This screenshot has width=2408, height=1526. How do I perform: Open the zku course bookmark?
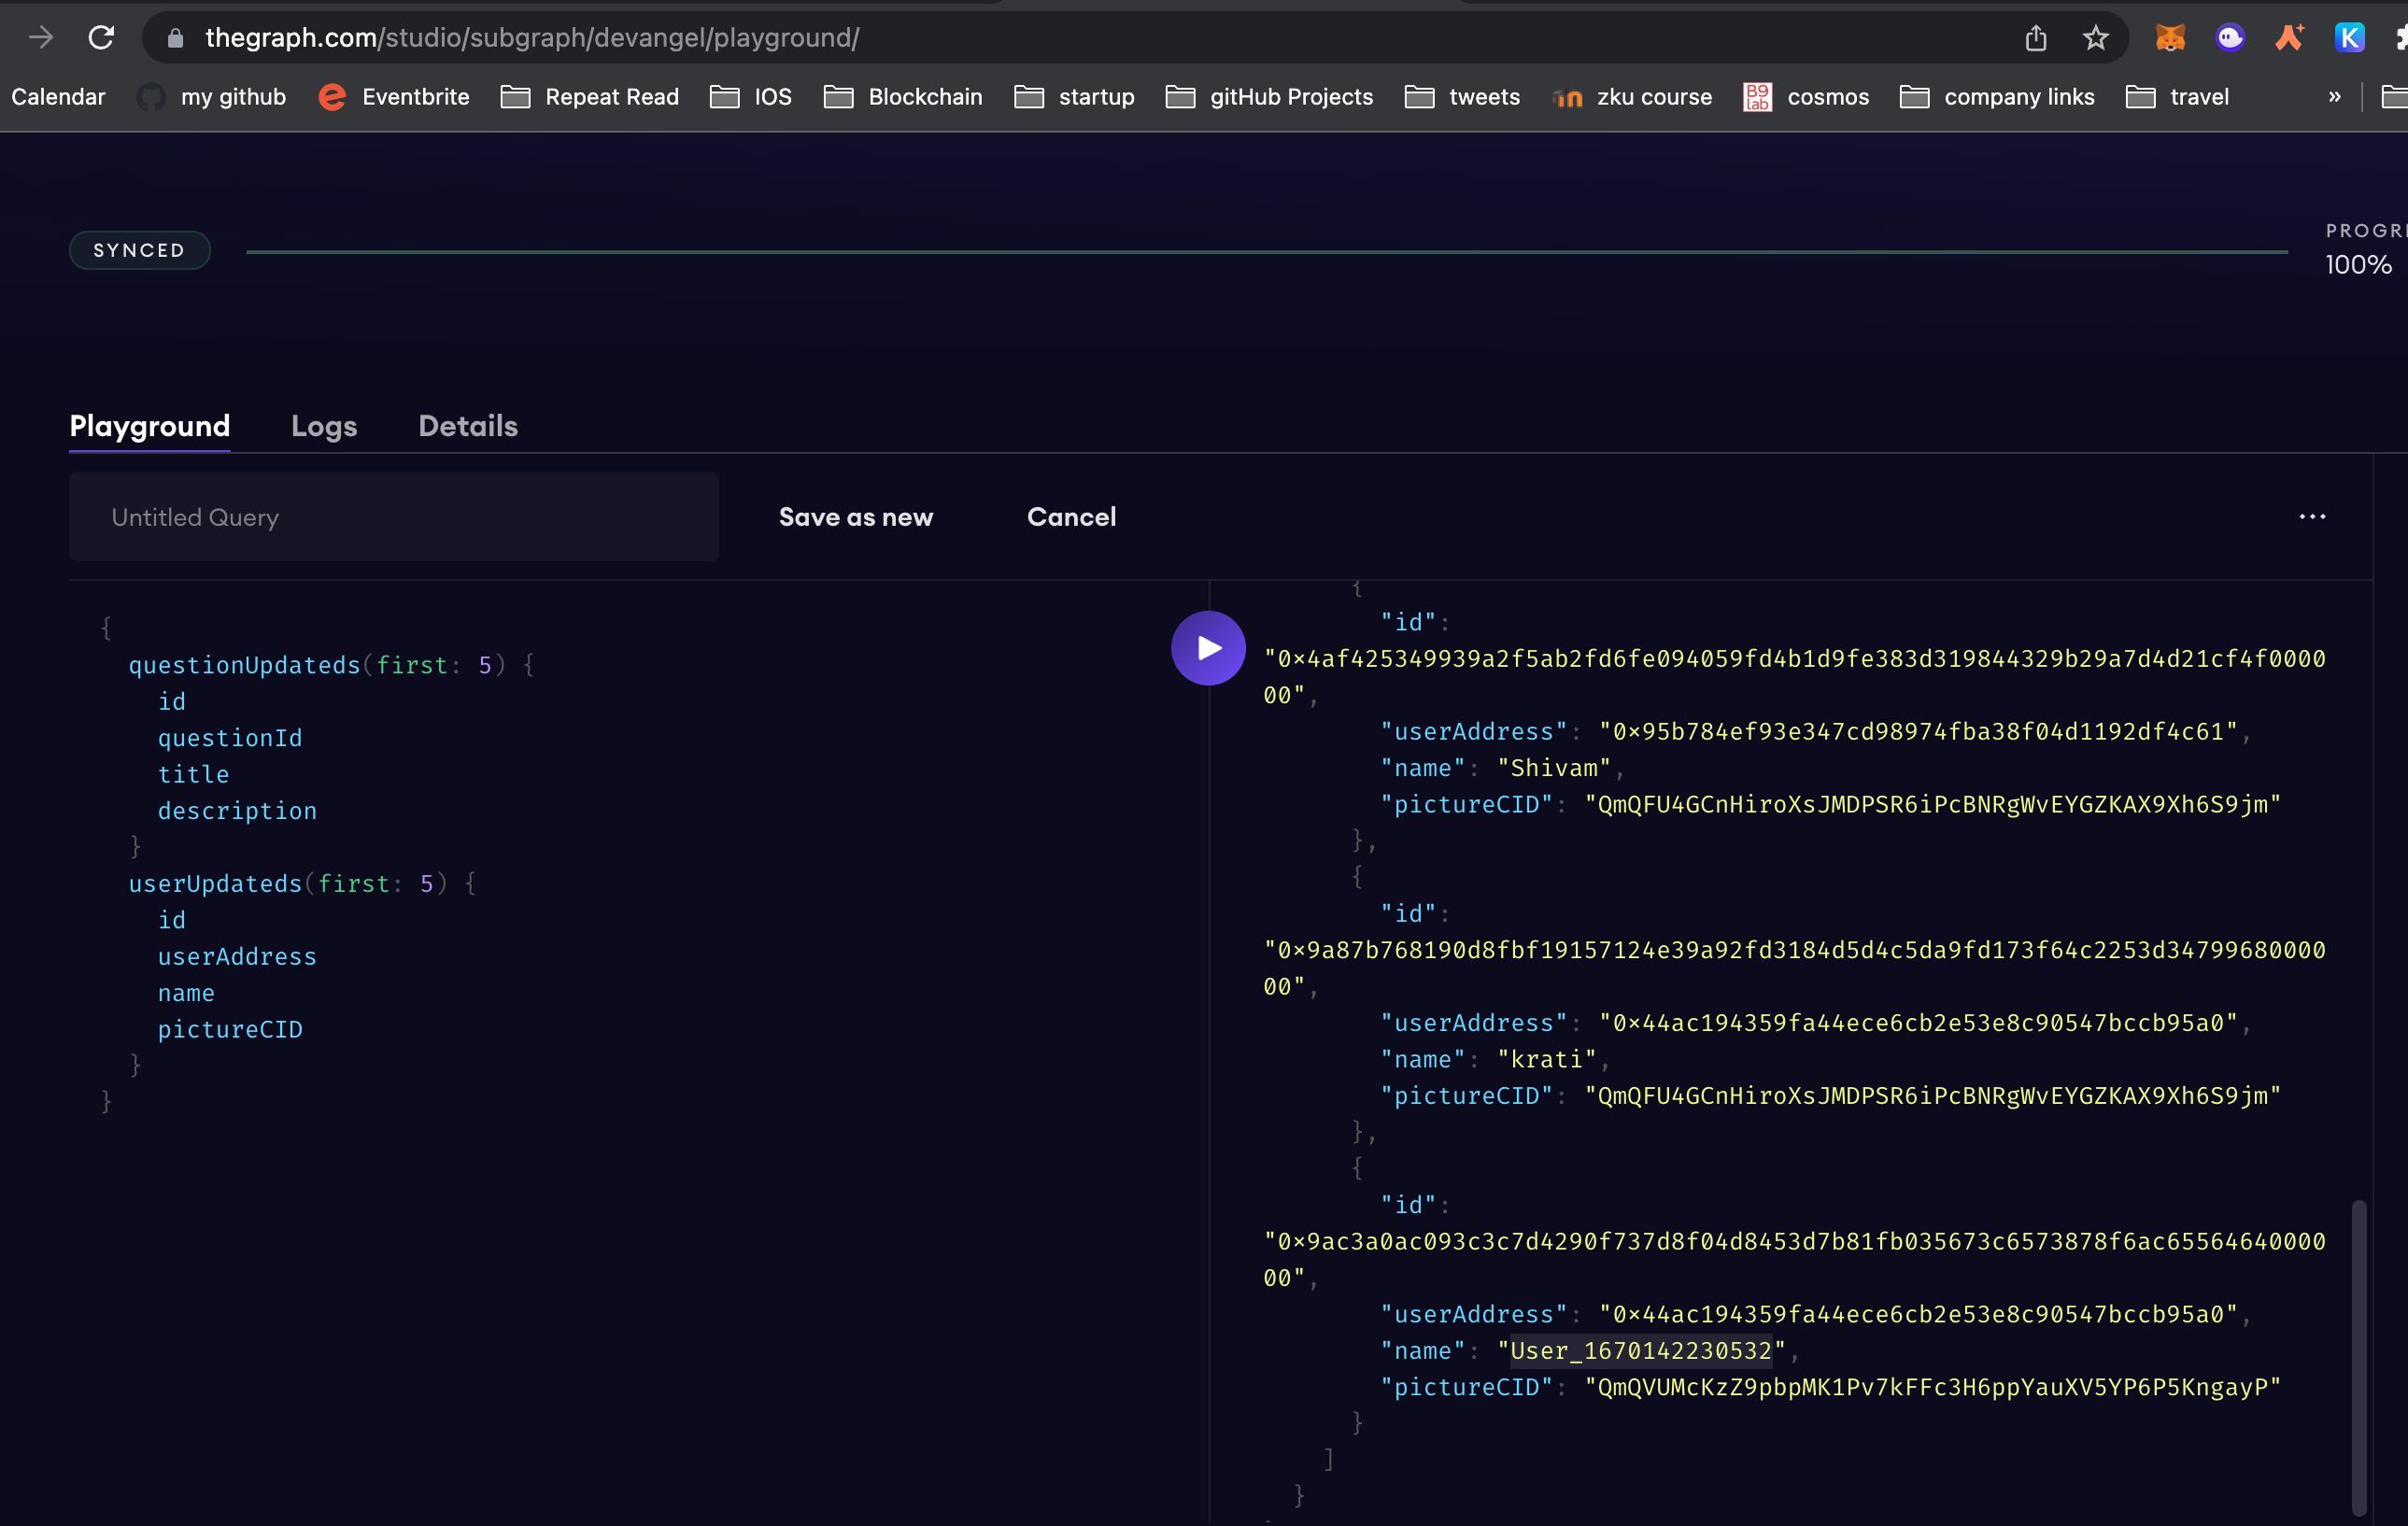point(1632,97)
